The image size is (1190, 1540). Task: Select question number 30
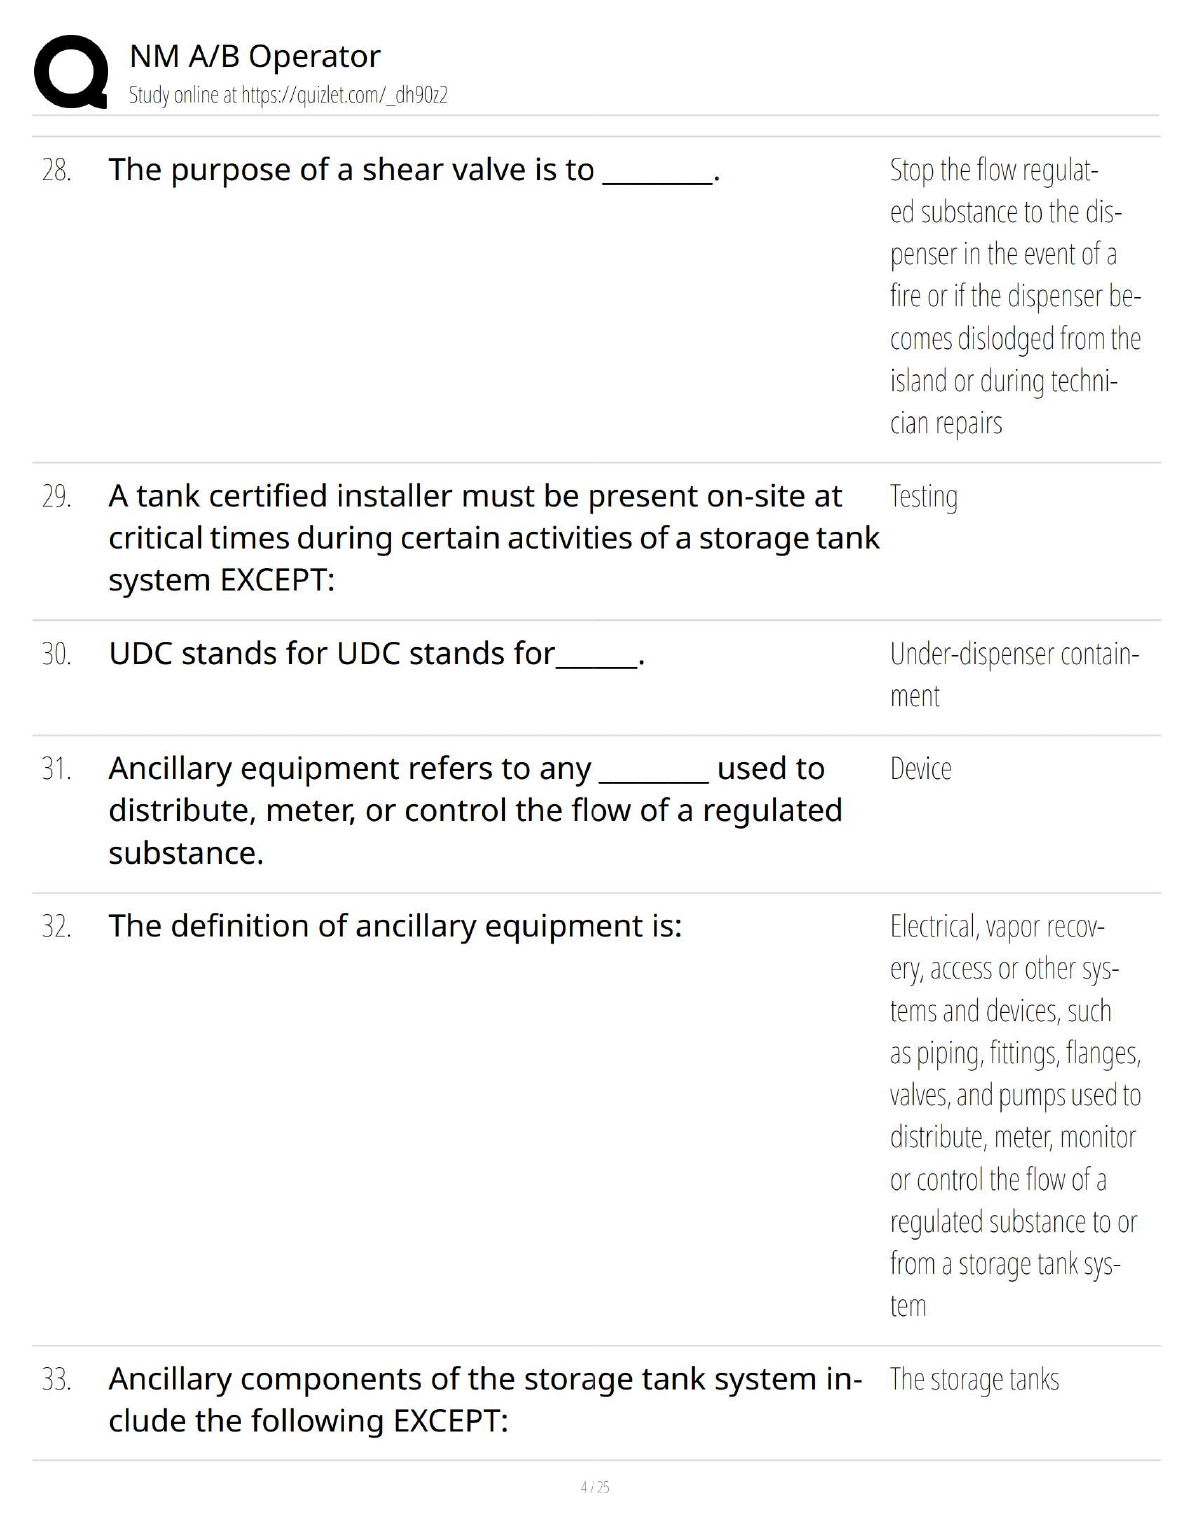click(x=56, y=654)
